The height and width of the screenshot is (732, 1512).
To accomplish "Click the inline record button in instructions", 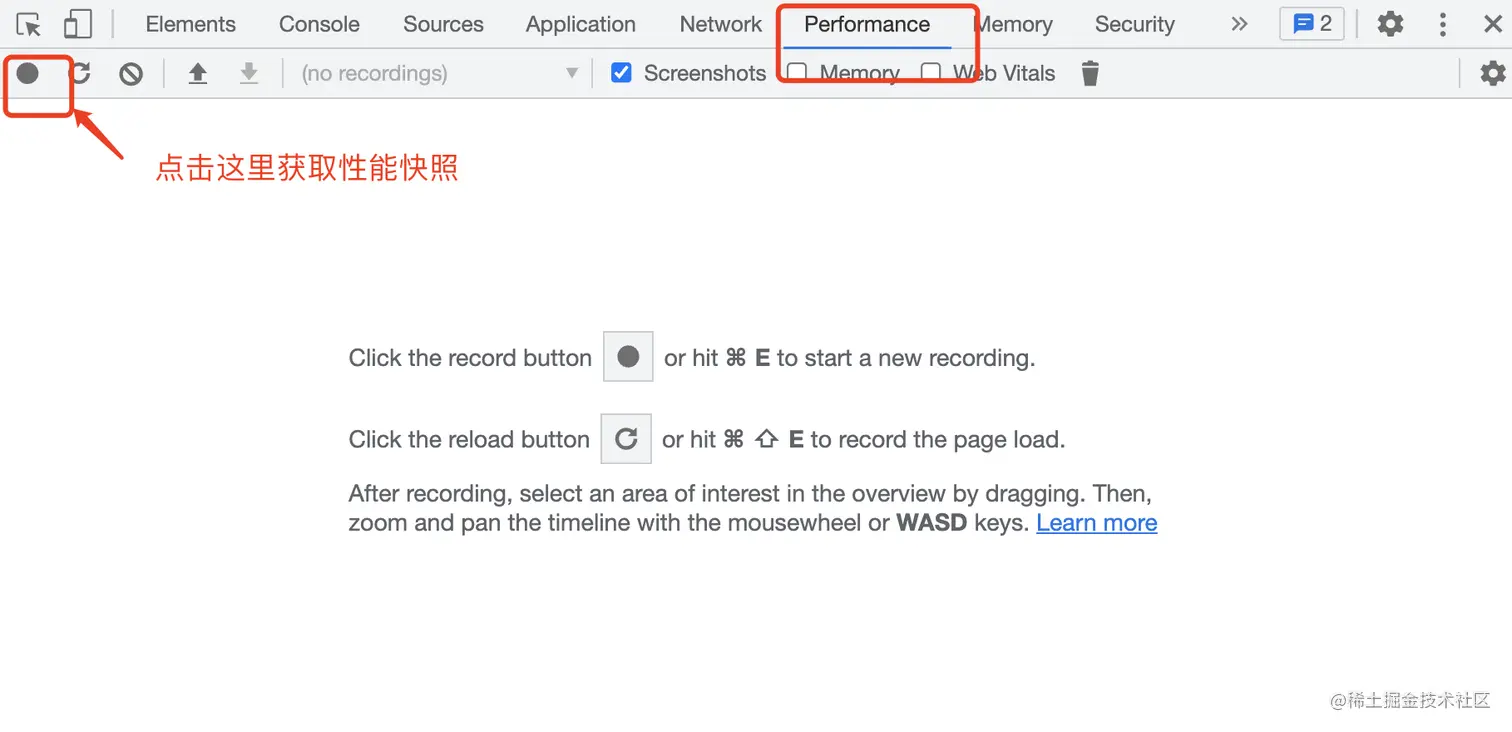I will coord(628,357).
